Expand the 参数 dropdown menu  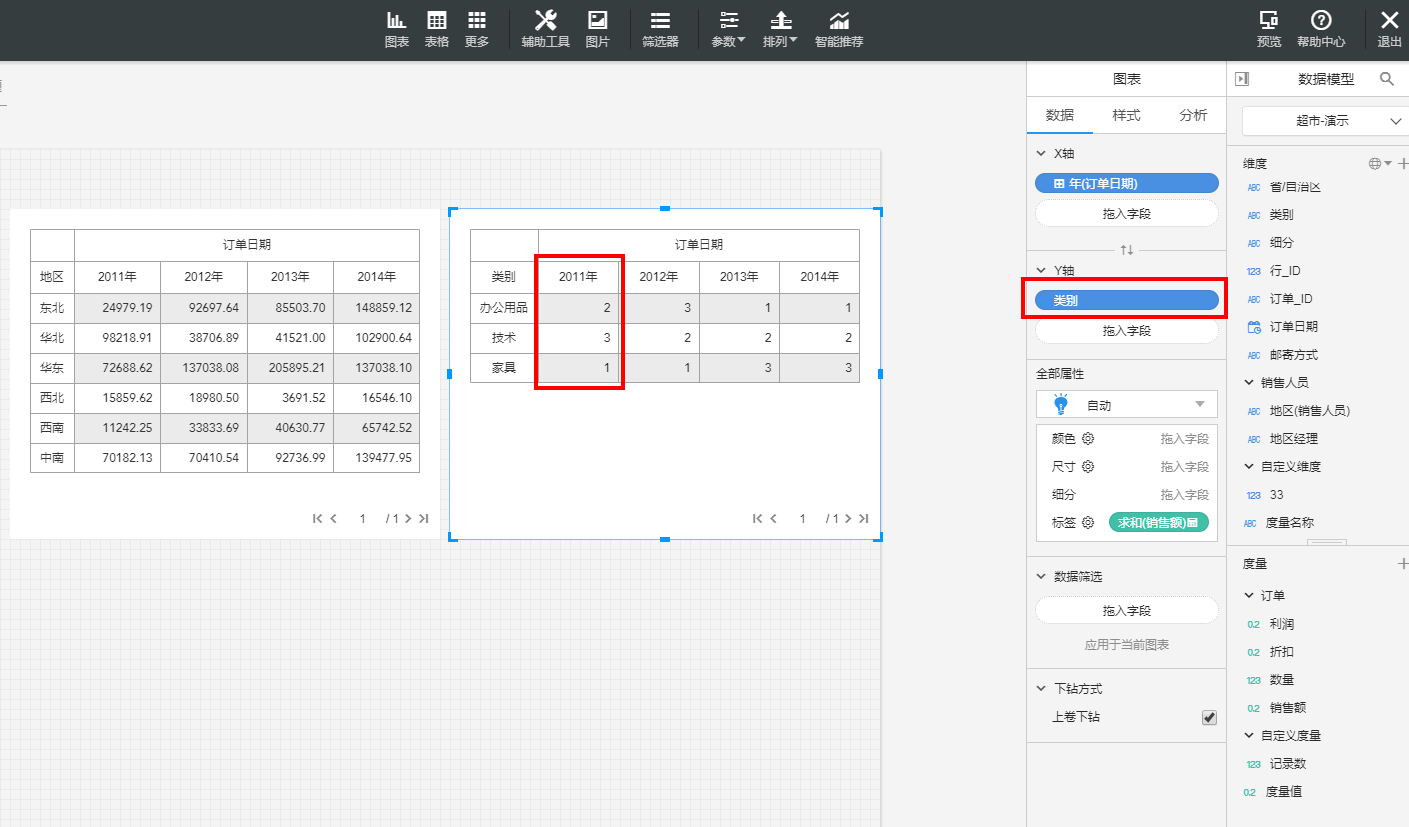pos(728,29)
